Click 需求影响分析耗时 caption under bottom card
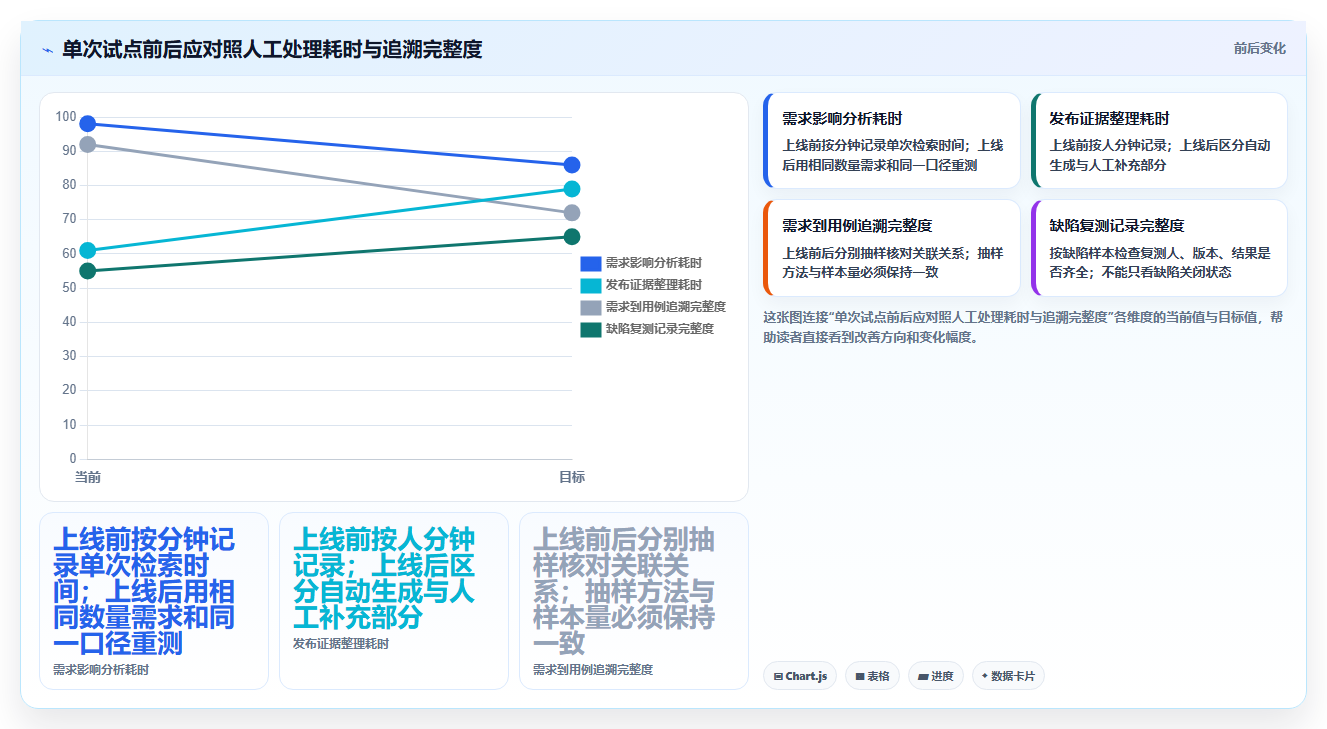 point(101,670)
